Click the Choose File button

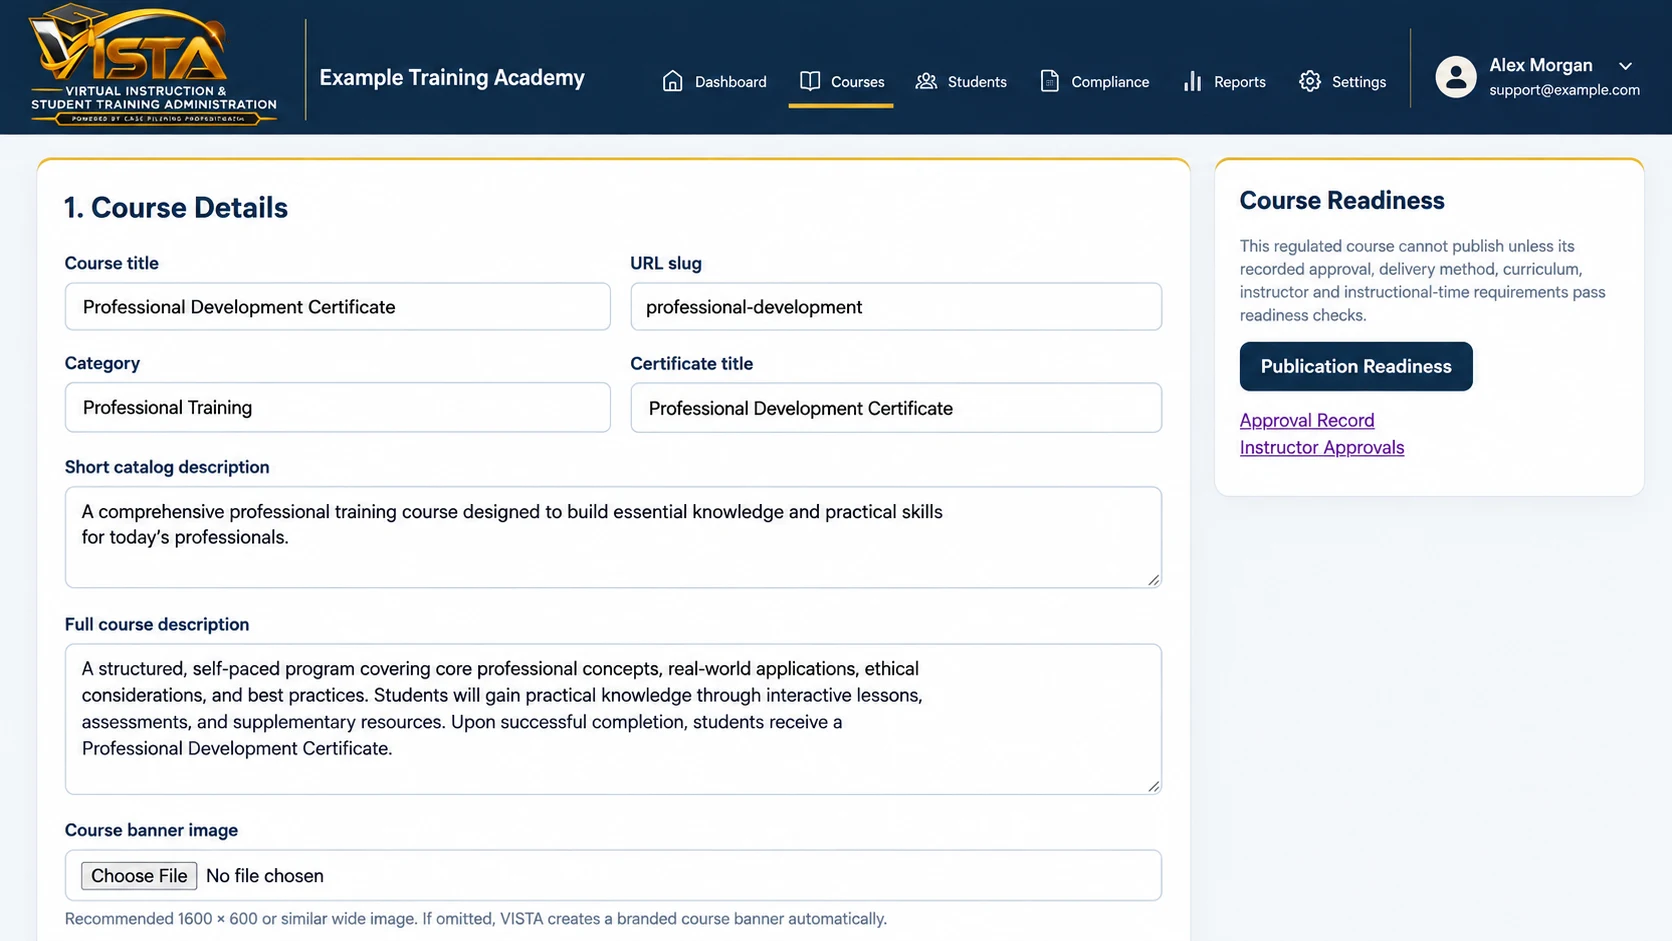coord(139,876)
